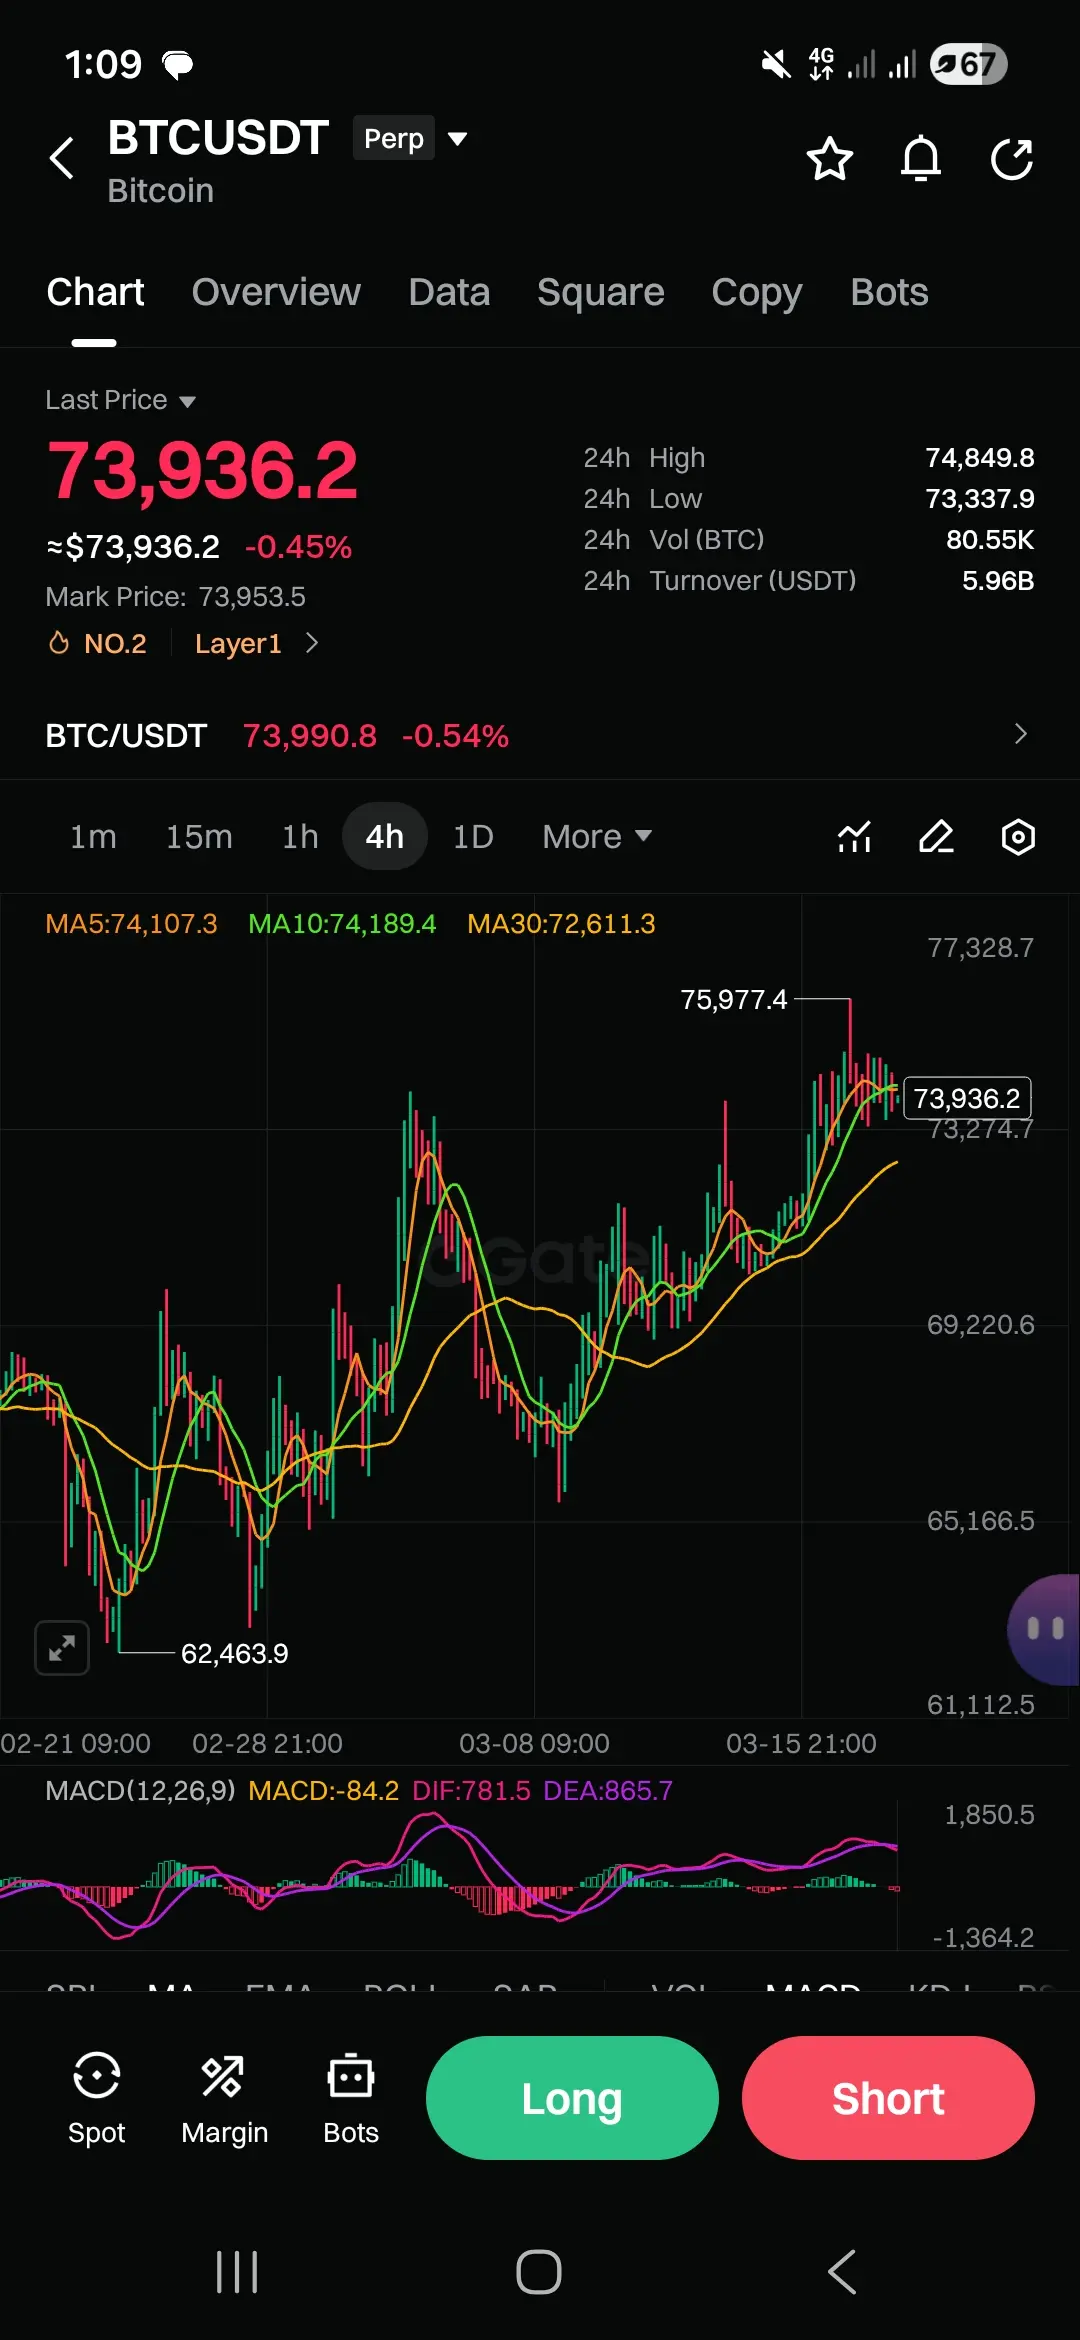
Task: Switch to the Overview tab
Action: pyautogui.click(x=276, y=292)
